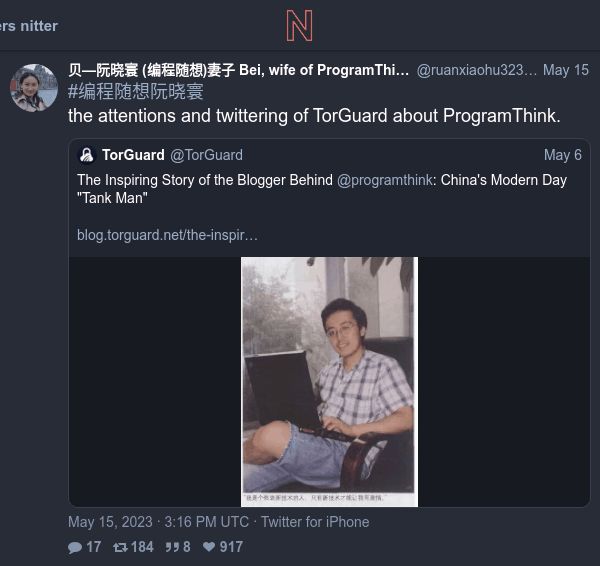Click the TorGuard display name

coord(133,155)
